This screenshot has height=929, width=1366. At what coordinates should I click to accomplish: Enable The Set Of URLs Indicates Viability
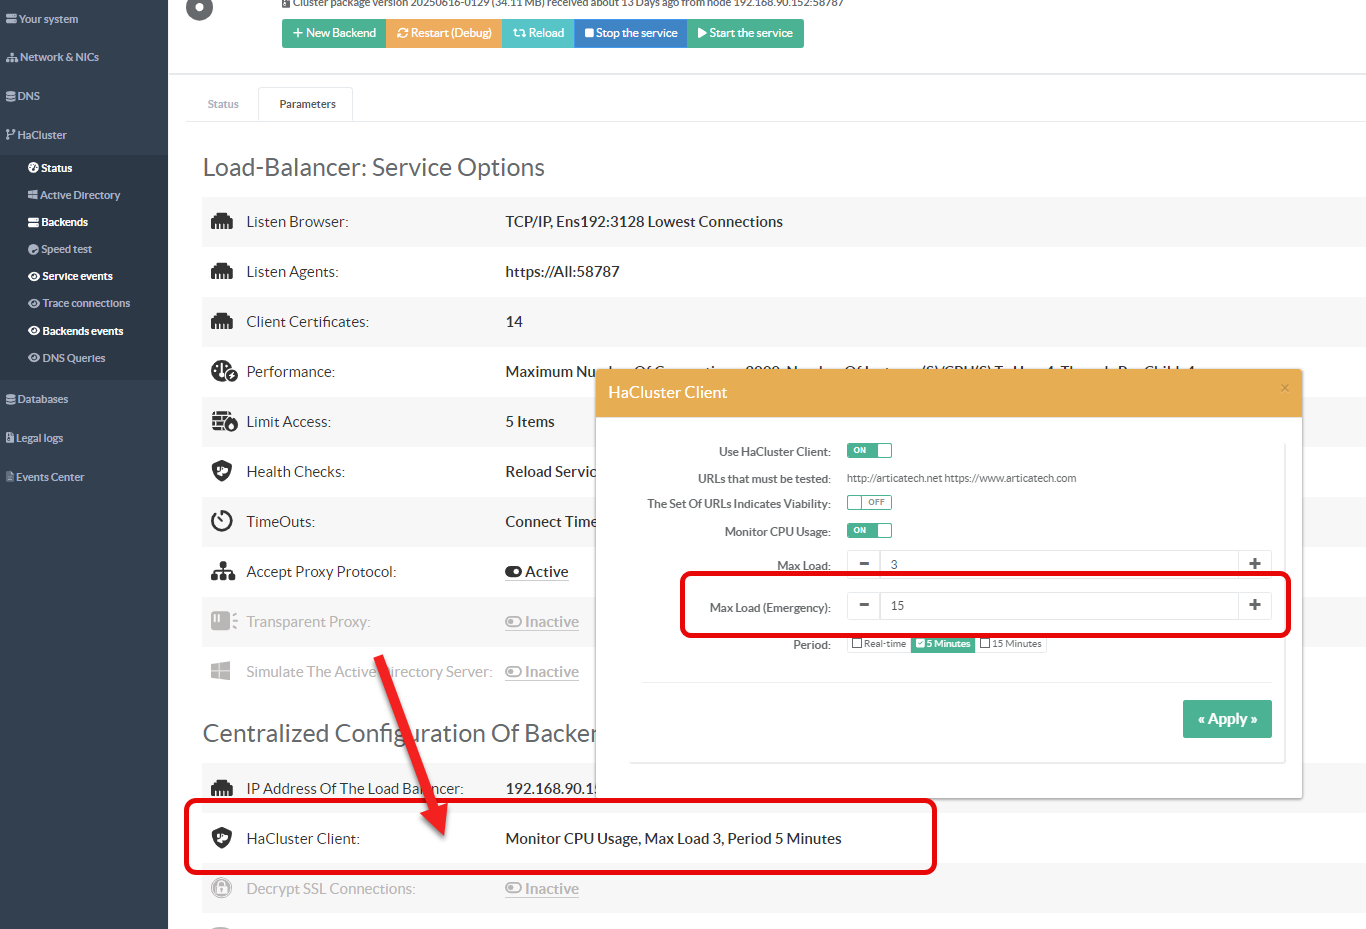[868, 503]
